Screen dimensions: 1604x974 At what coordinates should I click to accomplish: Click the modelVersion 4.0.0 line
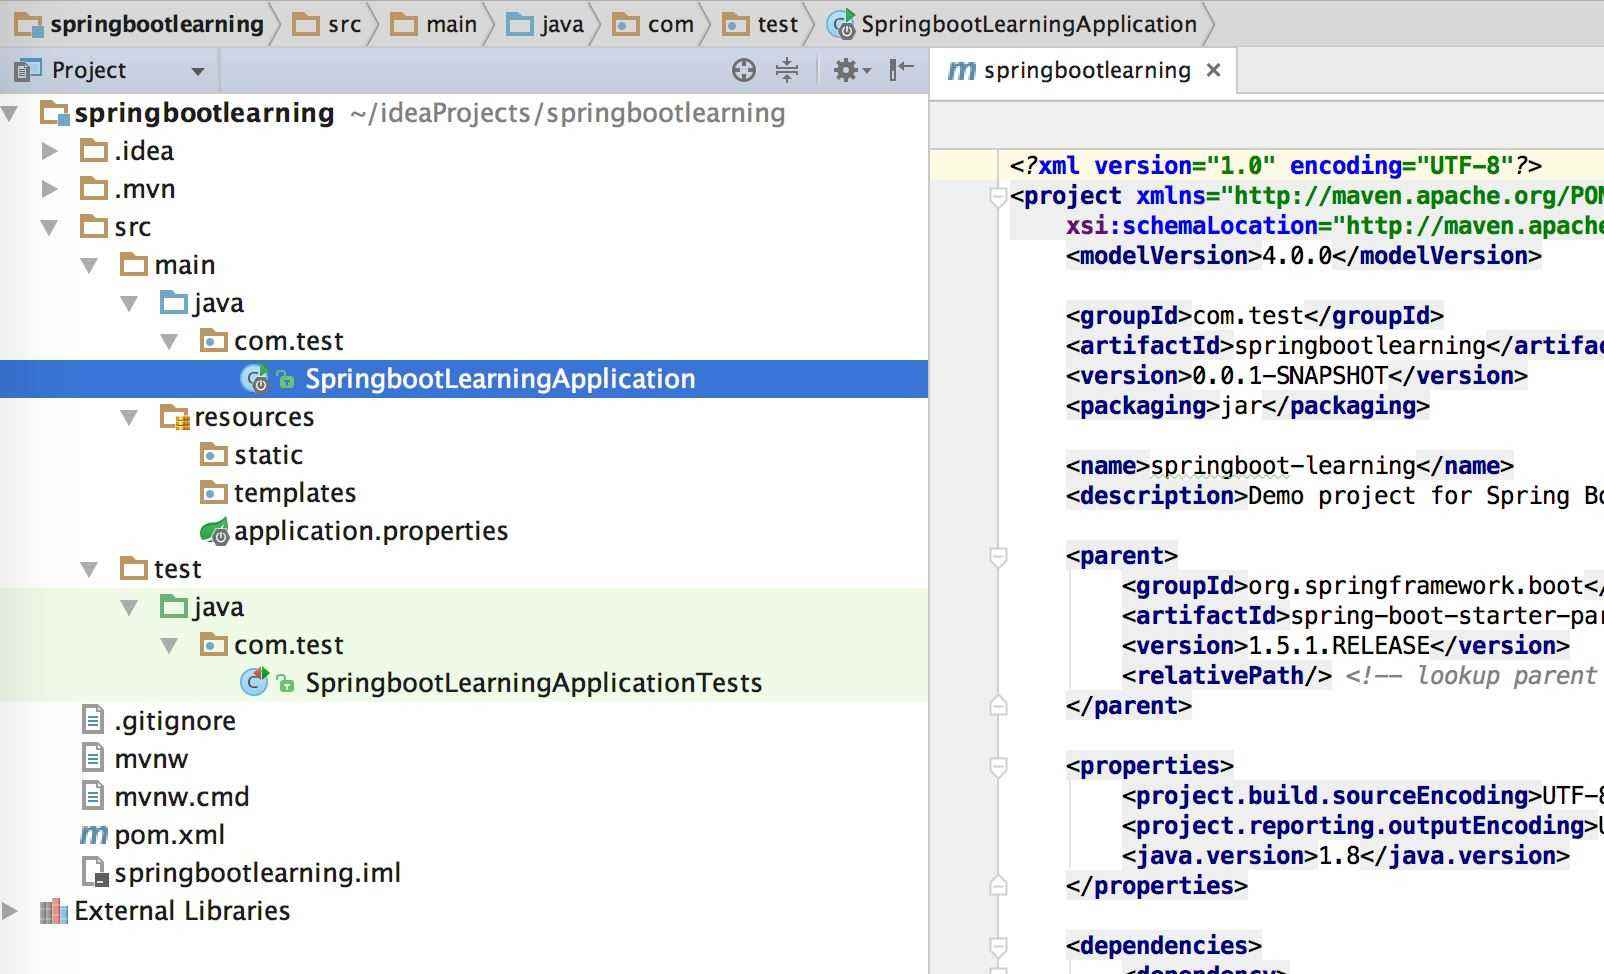(x=1304, y=256)
